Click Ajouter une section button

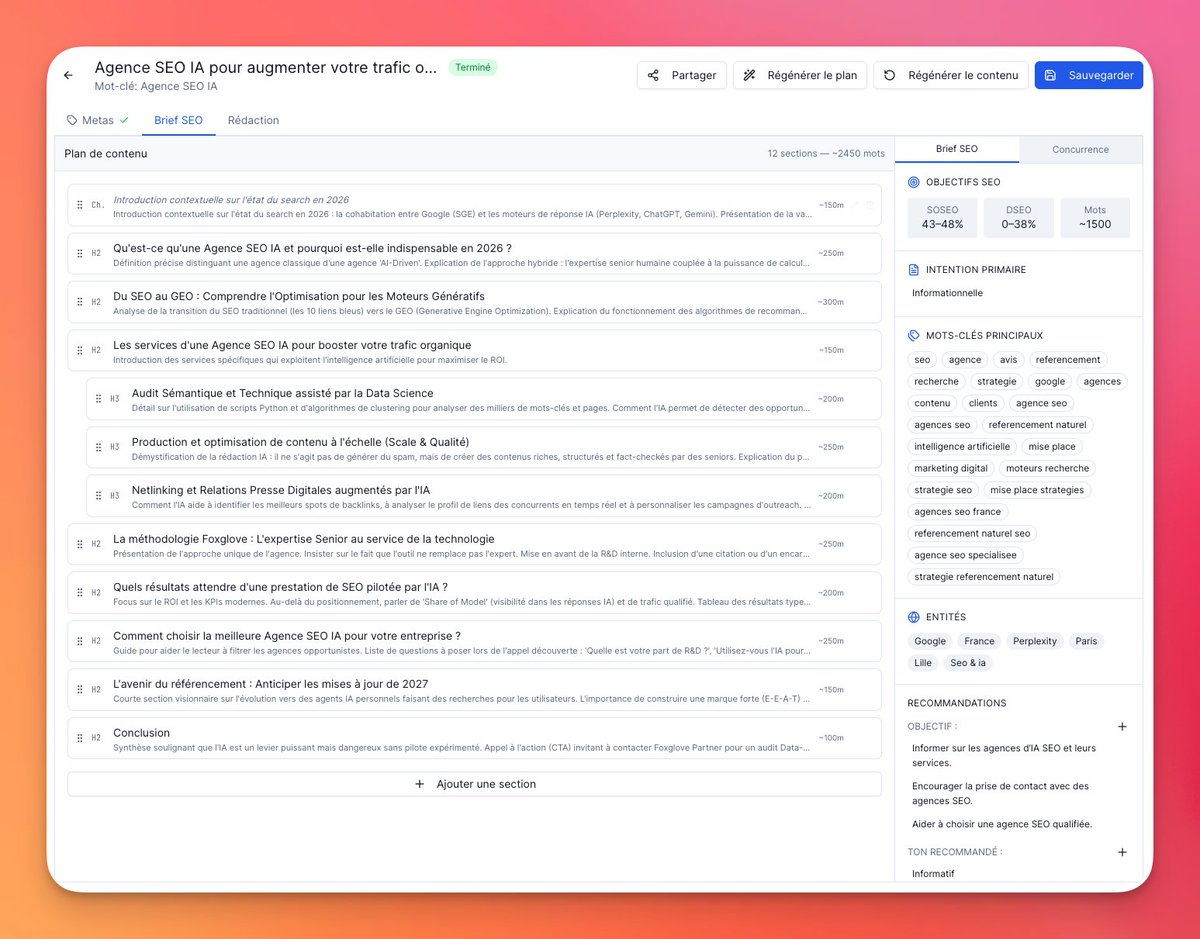pos(475,784)
